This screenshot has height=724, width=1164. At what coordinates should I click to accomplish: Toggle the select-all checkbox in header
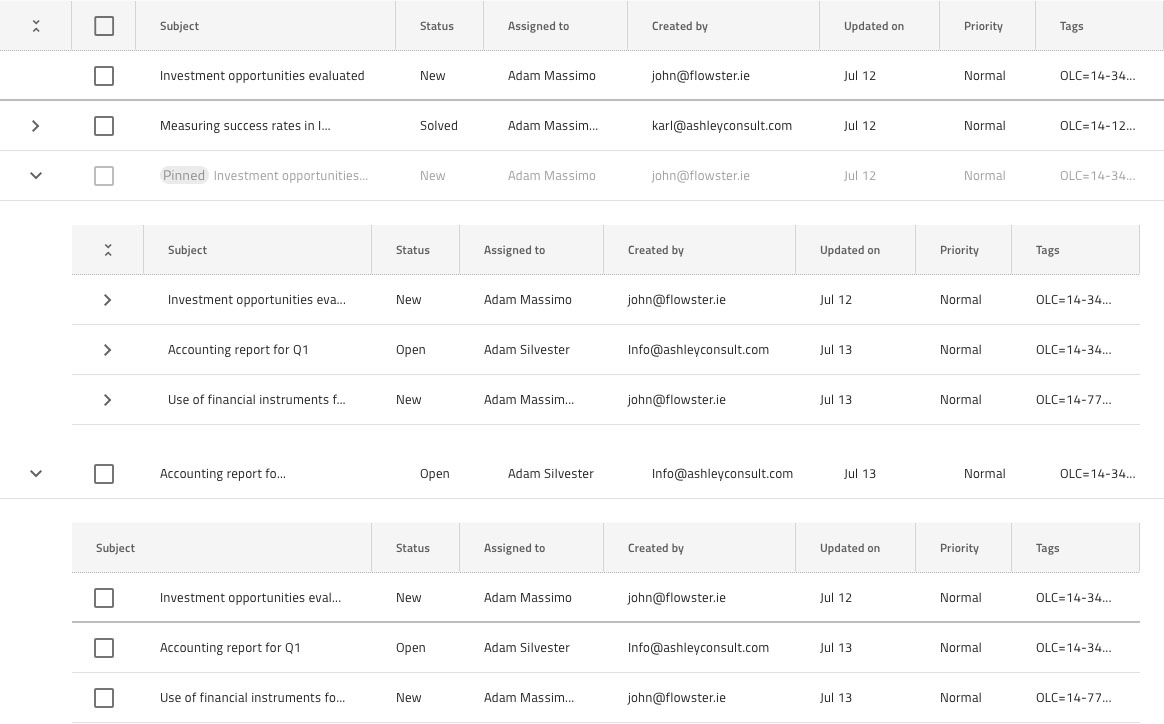(x=104, y=26)
